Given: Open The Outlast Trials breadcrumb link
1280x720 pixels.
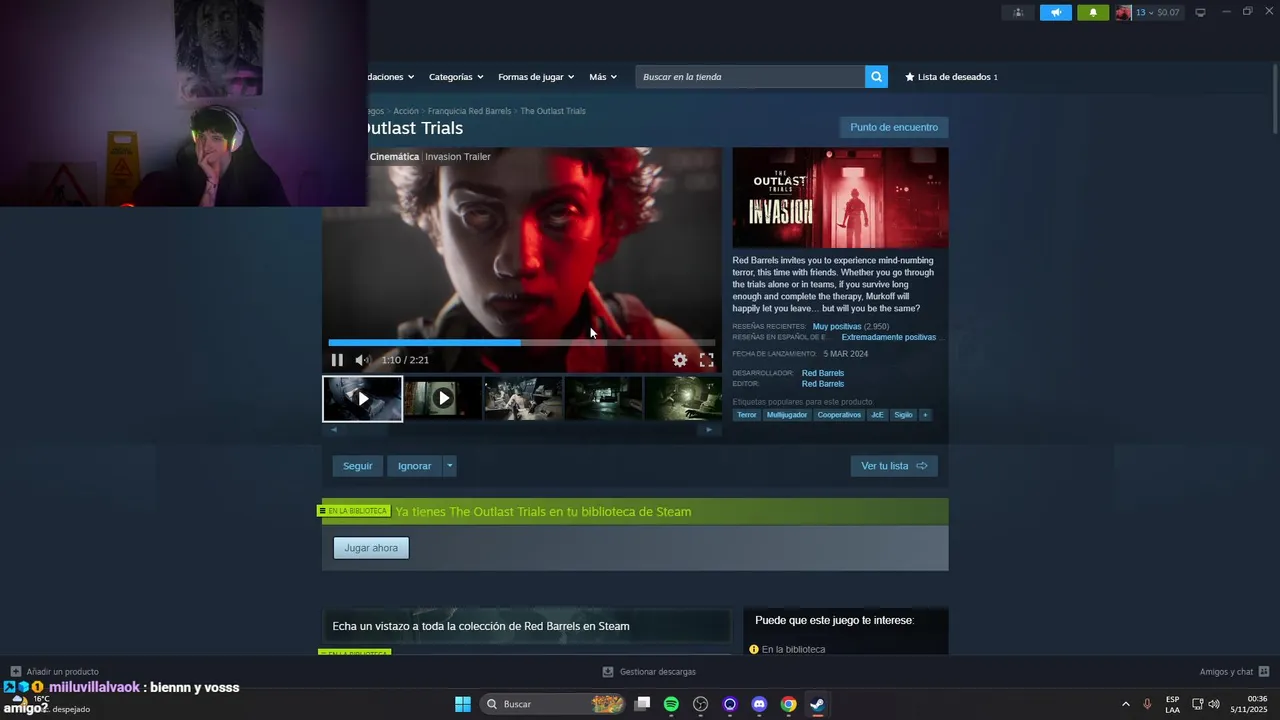Looking at the screenshot, I should [x=553, y=111].
